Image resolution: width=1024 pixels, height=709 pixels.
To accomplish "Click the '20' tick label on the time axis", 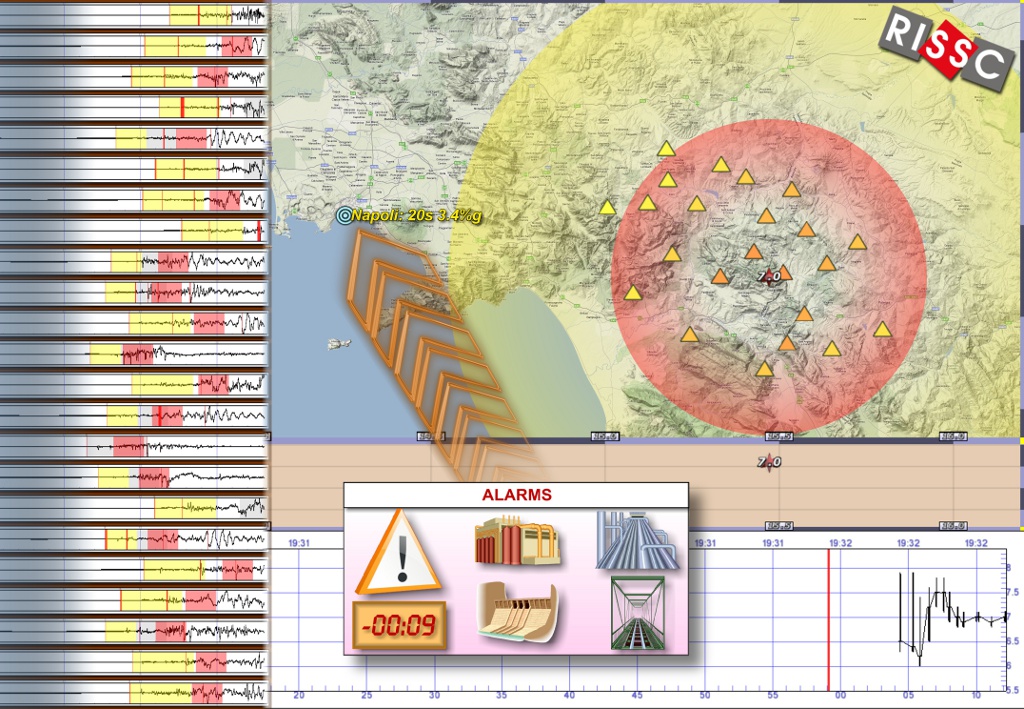I will 299,695.
